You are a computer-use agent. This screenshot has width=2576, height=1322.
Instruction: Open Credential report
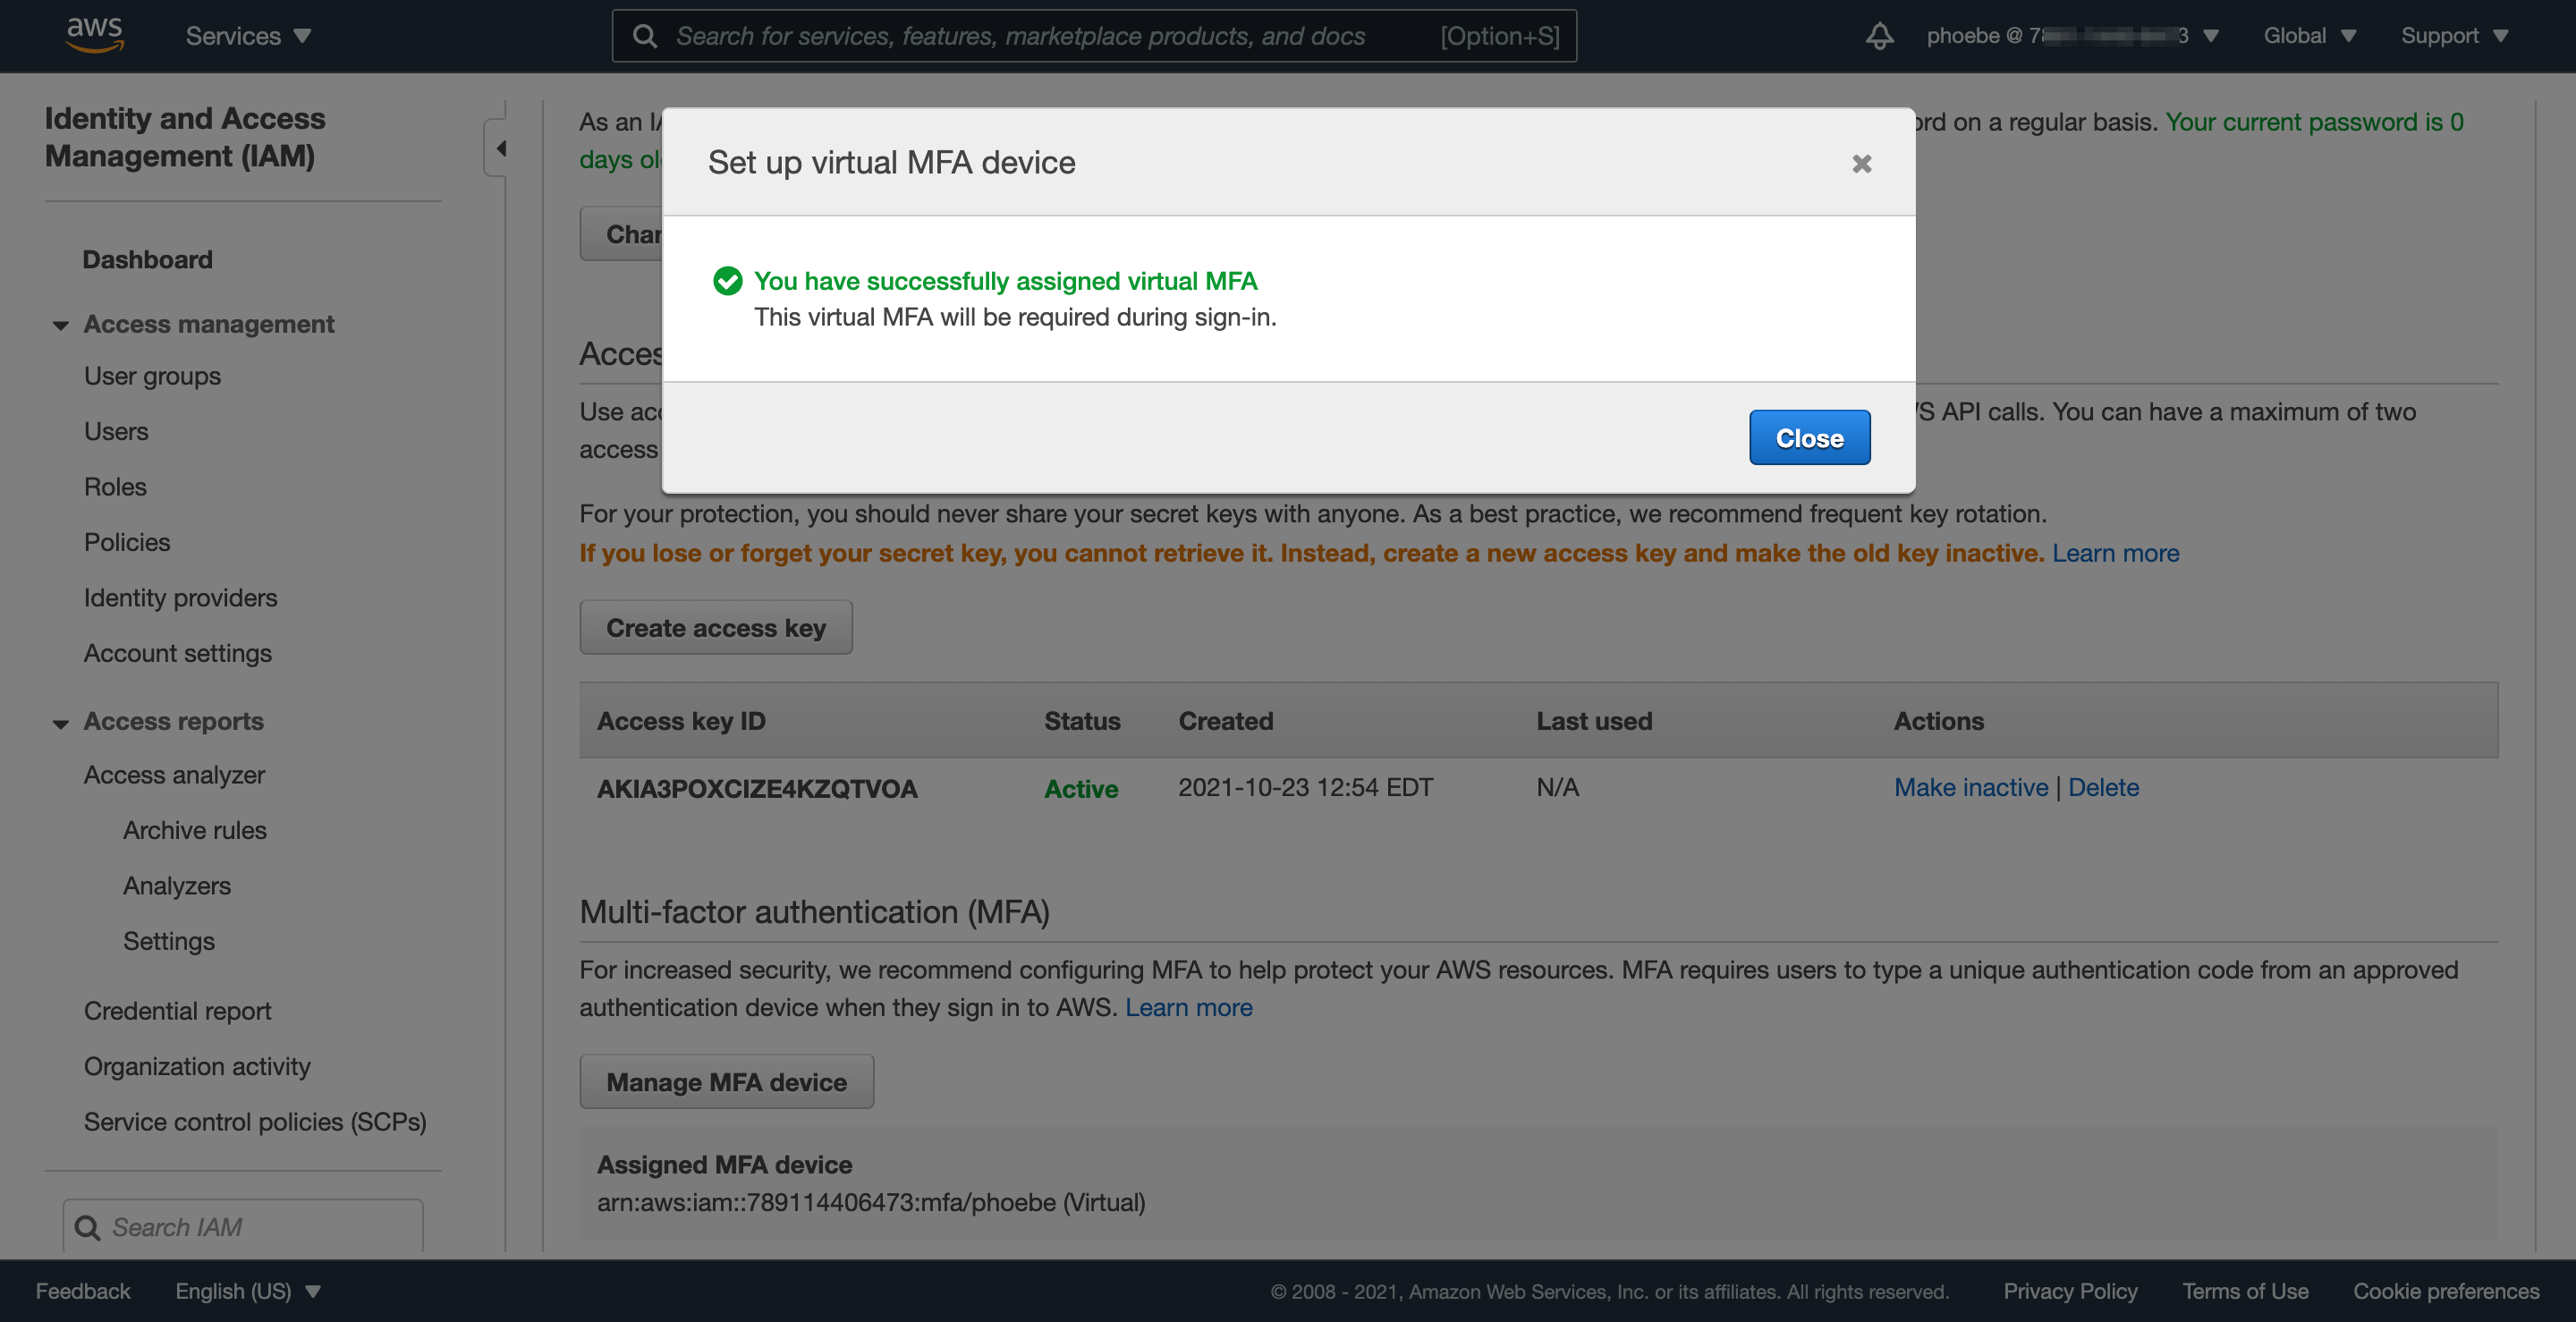pyautogui.click(x=177, y=1011)
